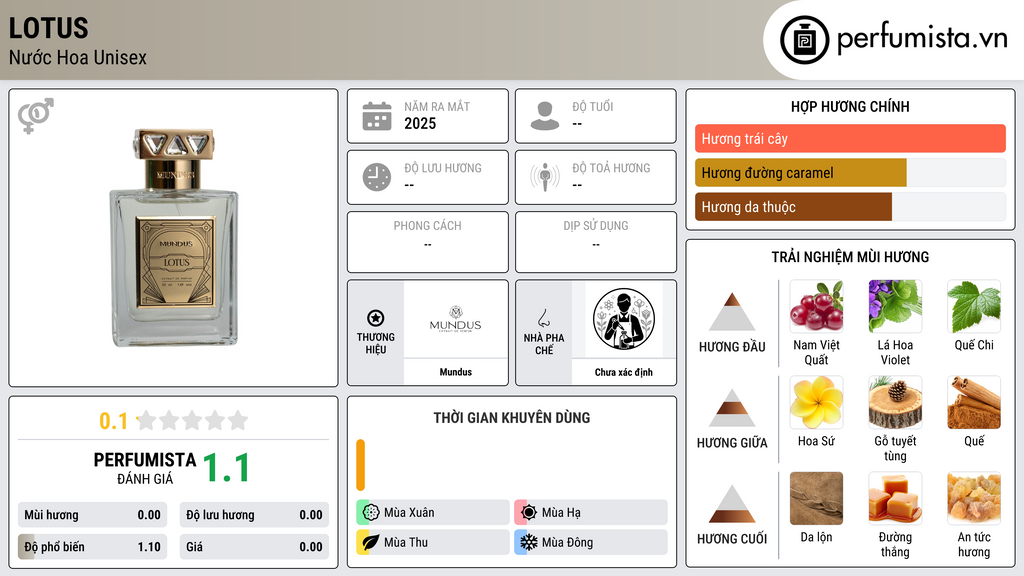
Task: Select the Mùa Hạ season chip
Action: coord(591,513)
